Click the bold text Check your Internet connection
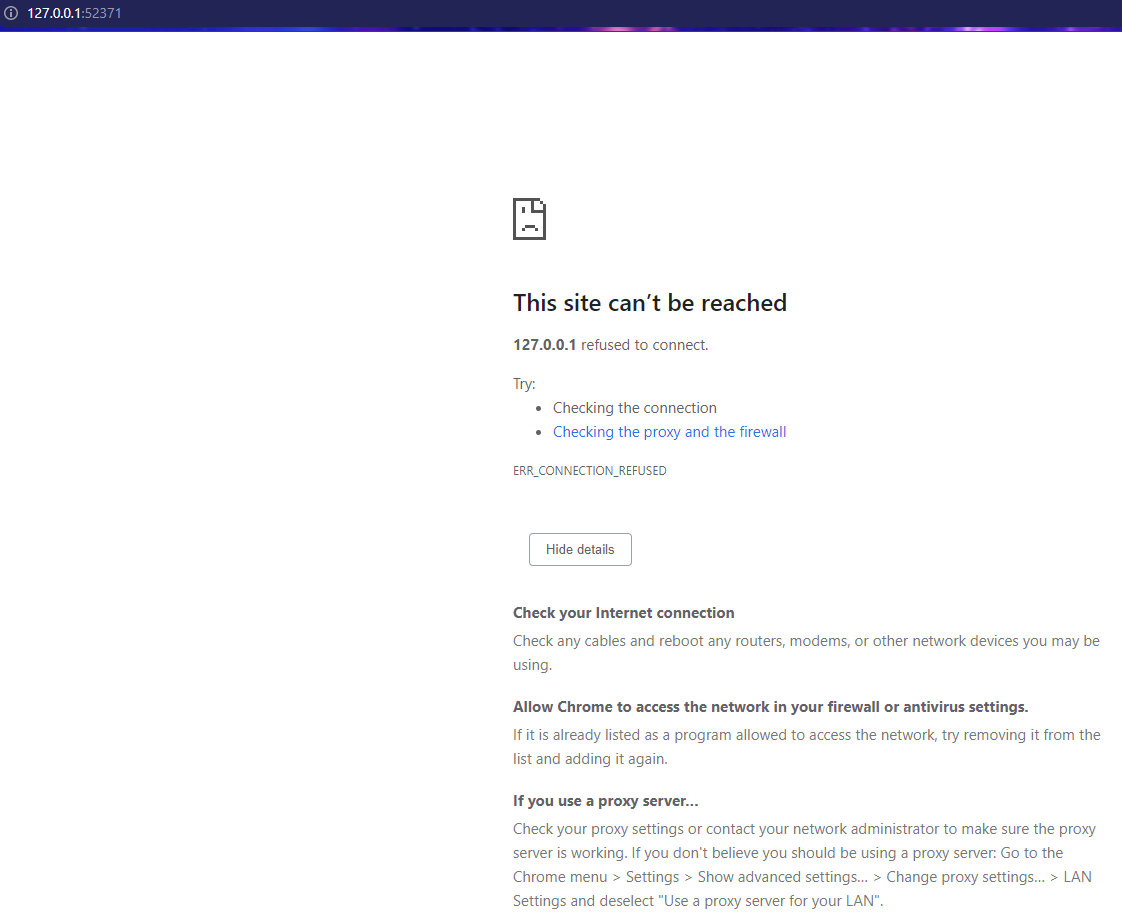The height and width of the screenshot is (922, 1122). 623,612
